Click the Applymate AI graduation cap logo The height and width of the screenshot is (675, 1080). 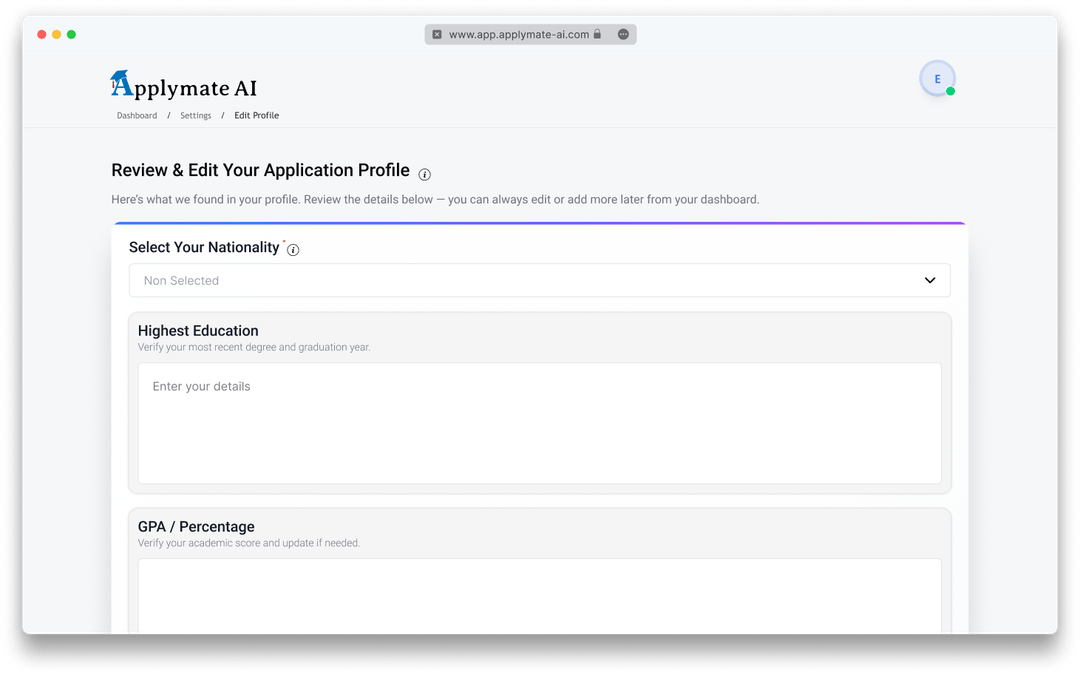point(121,85)
